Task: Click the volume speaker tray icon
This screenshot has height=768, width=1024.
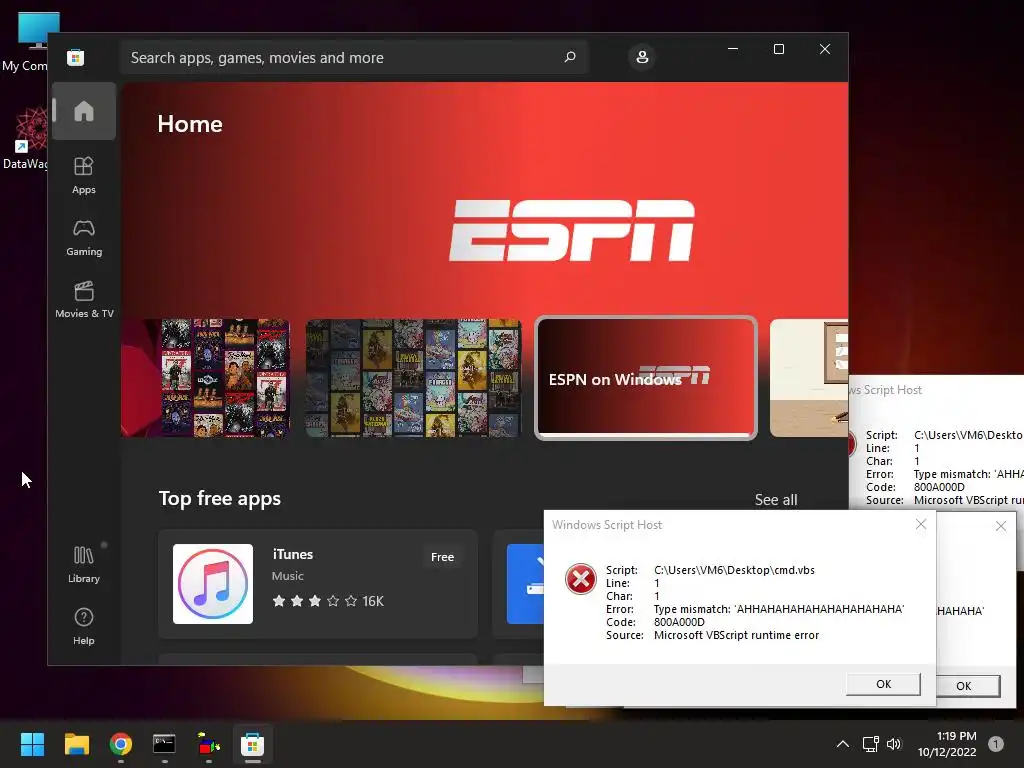Action: coord(894,744)
